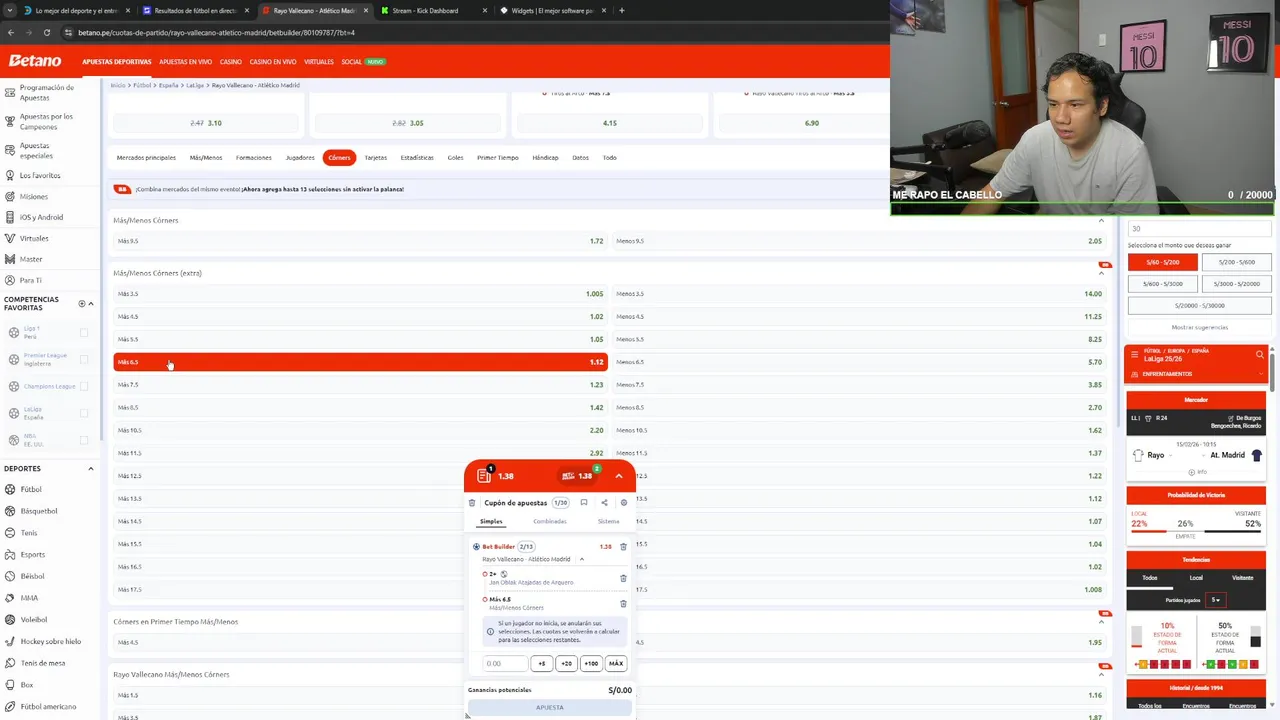Switch to Tarjetas market tab

375,157
